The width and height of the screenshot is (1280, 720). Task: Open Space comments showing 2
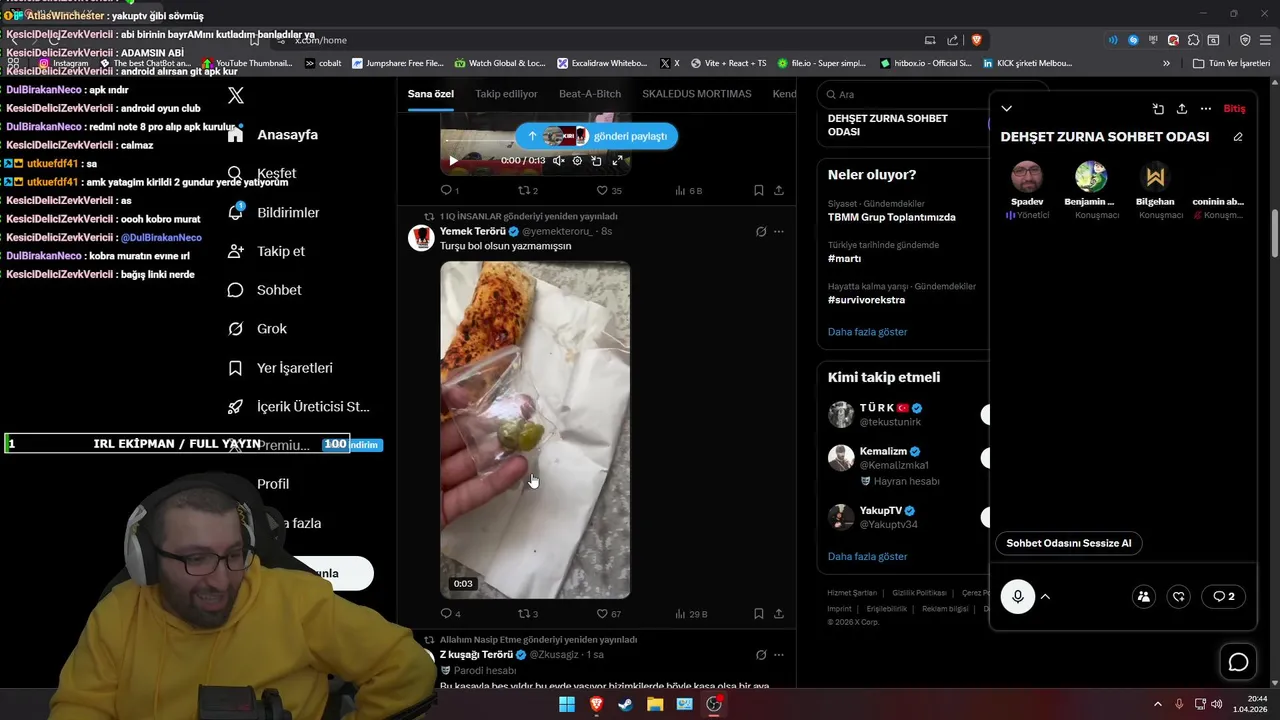click(x=1223, y=597)
